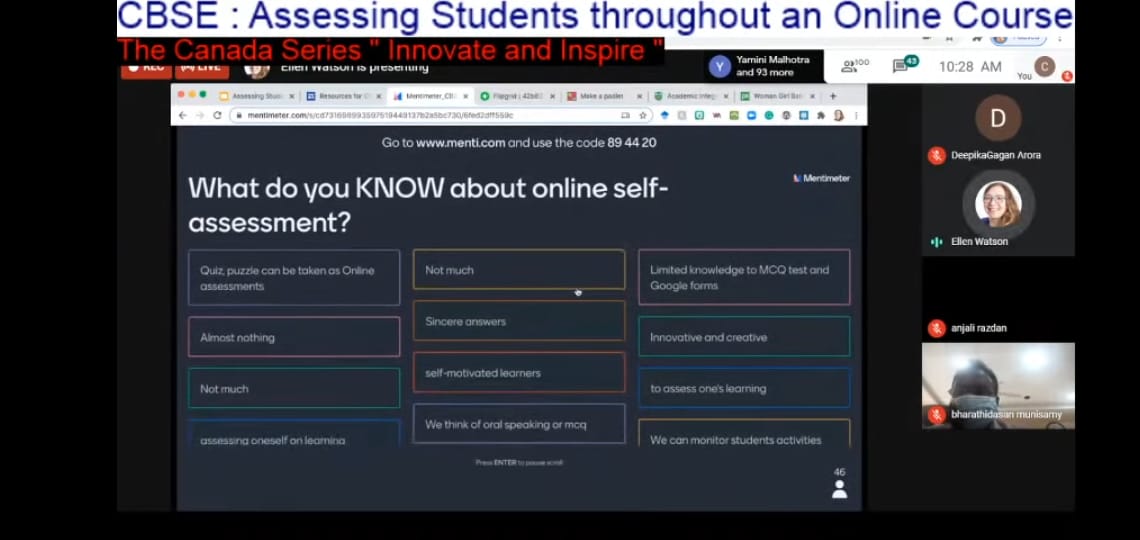The image size is (1140, 540).
Task: Click the browser reload button
Action: pyautogui.click(x=217, y=115)
